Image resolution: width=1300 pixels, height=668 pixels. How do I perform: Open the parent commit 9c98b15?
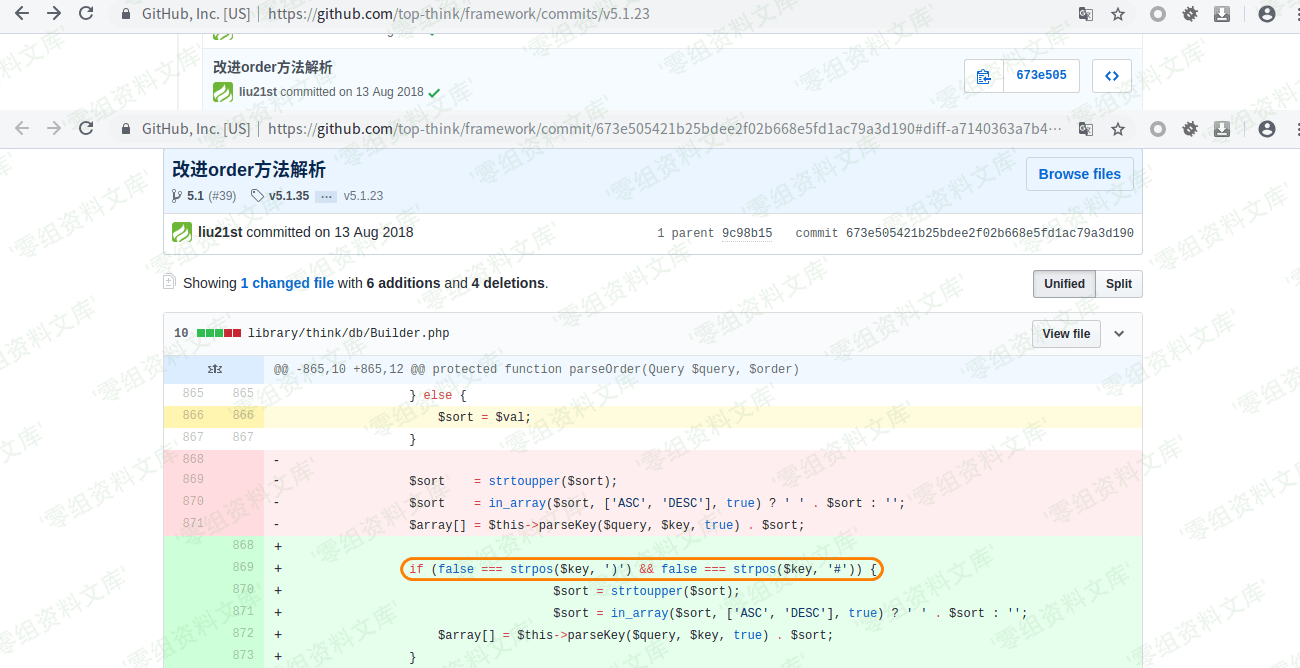[747, 233]
